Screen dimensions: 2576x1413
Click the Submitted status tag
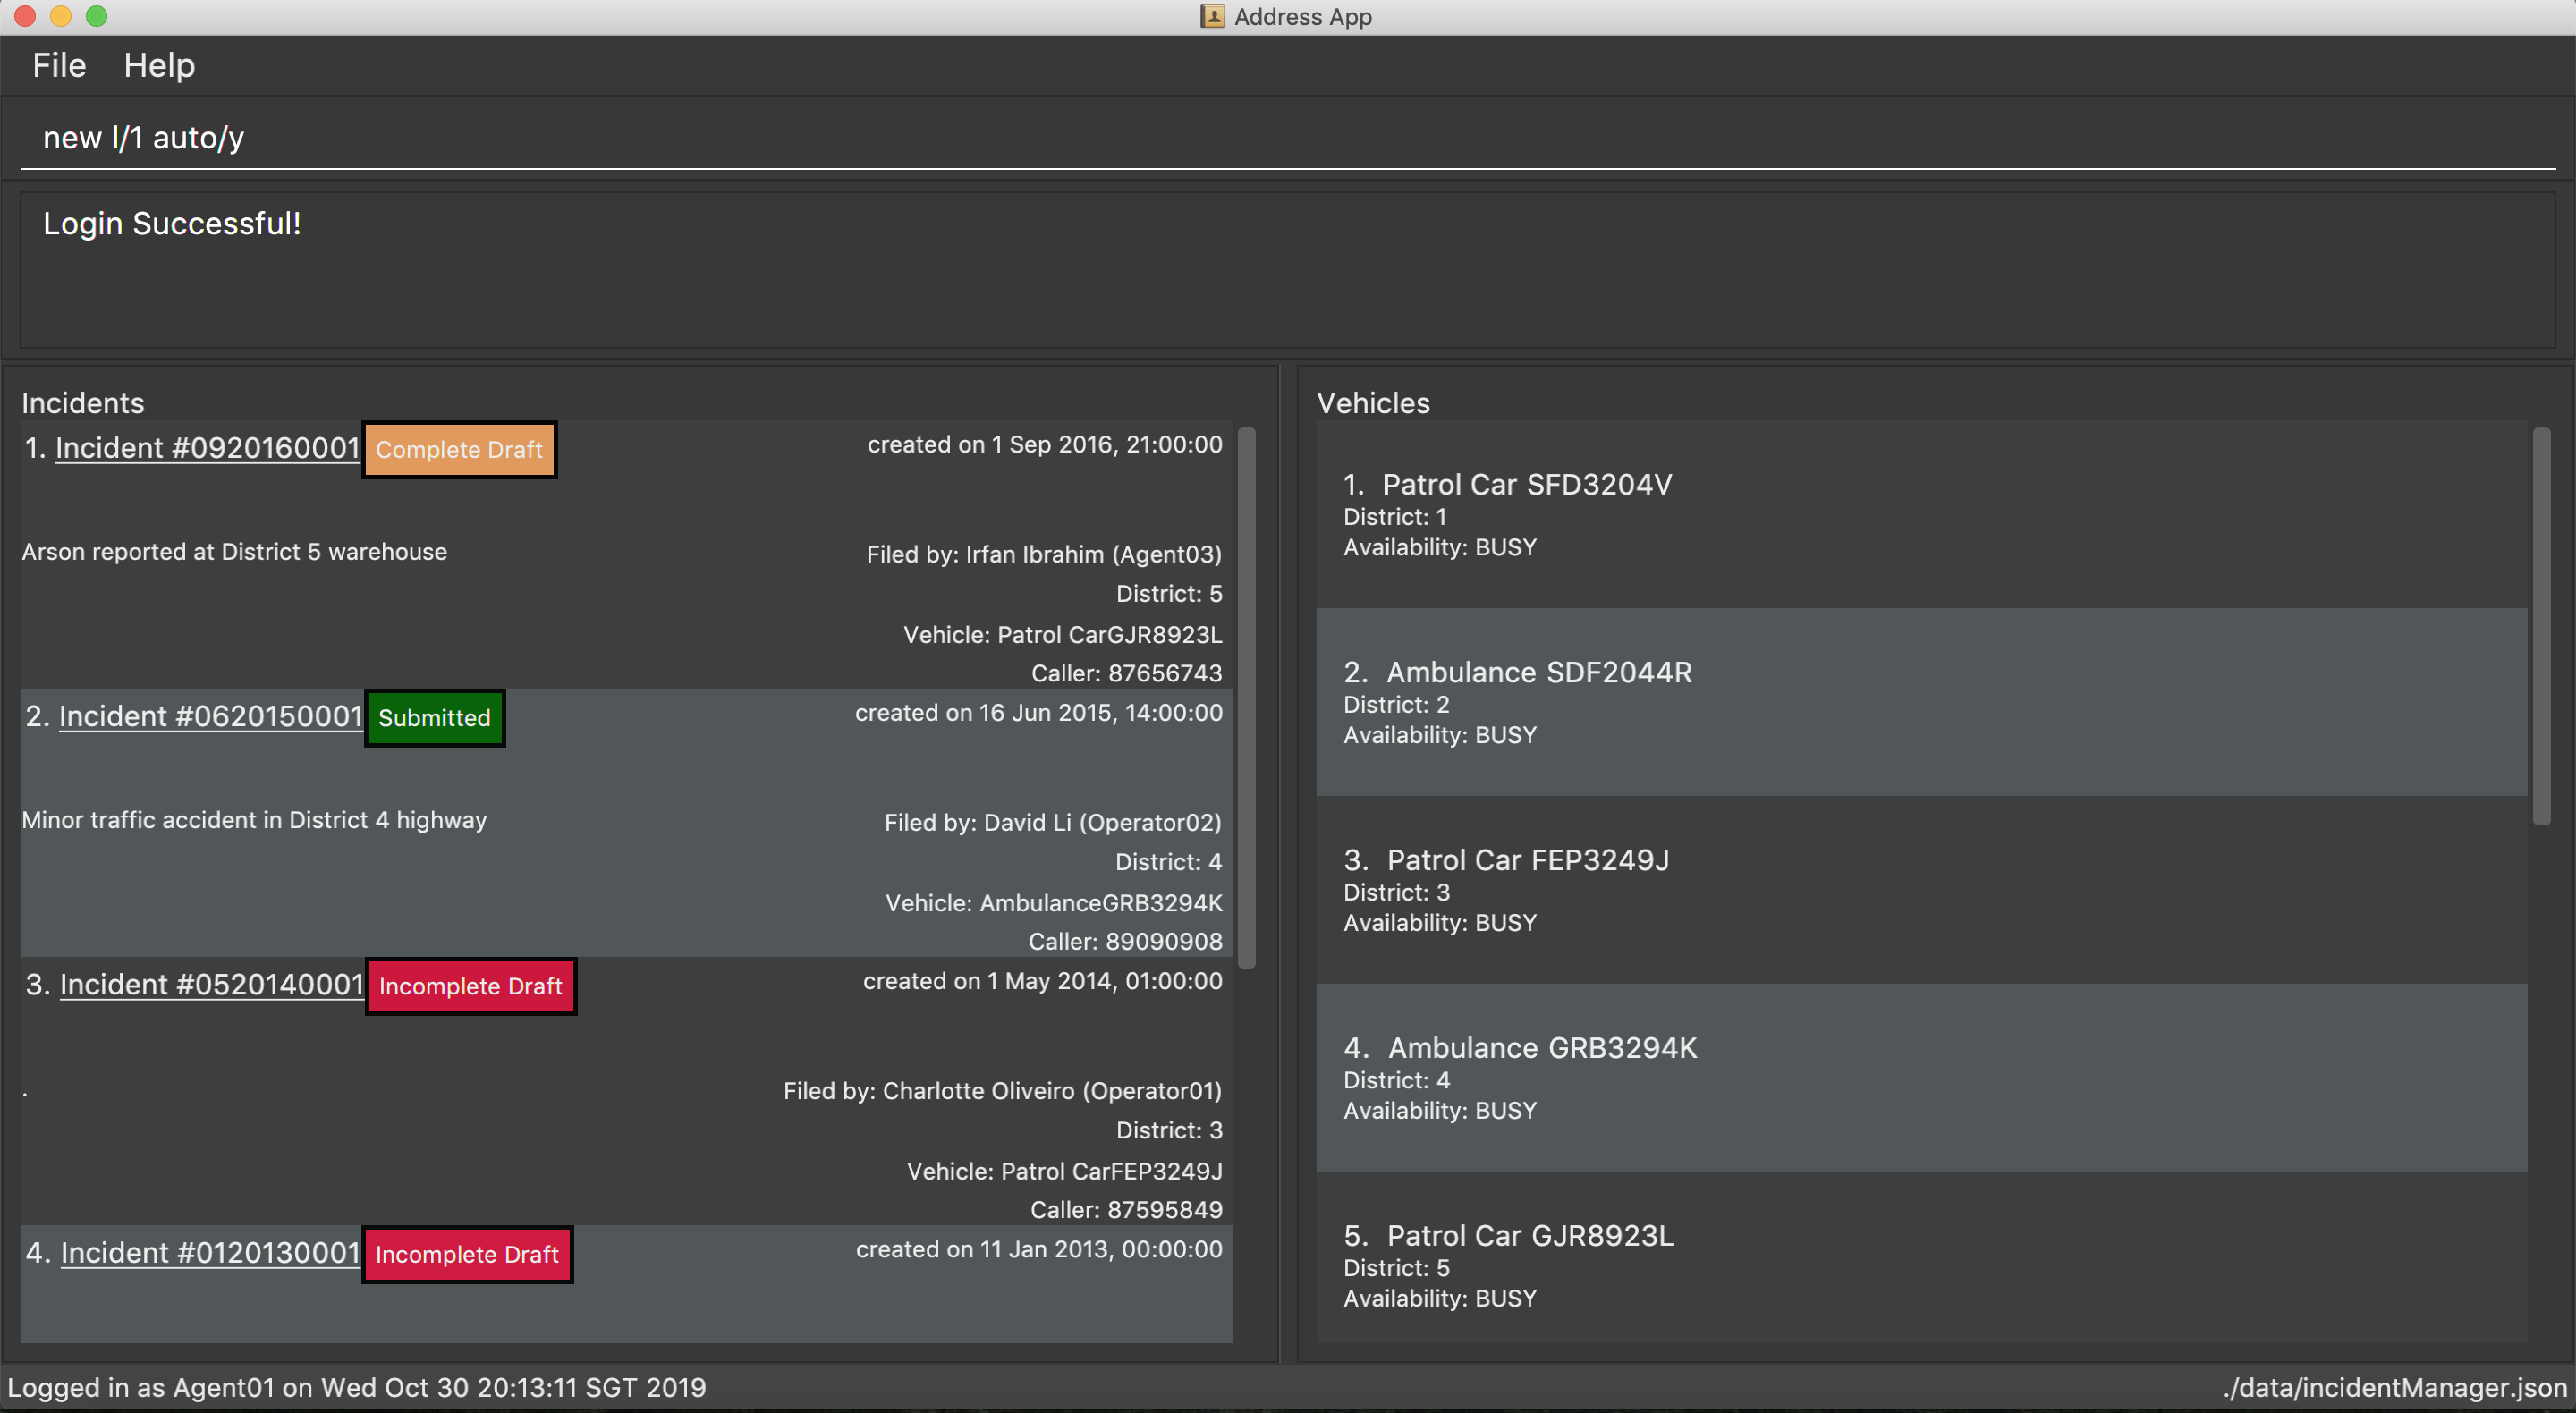tap(434, 718)
